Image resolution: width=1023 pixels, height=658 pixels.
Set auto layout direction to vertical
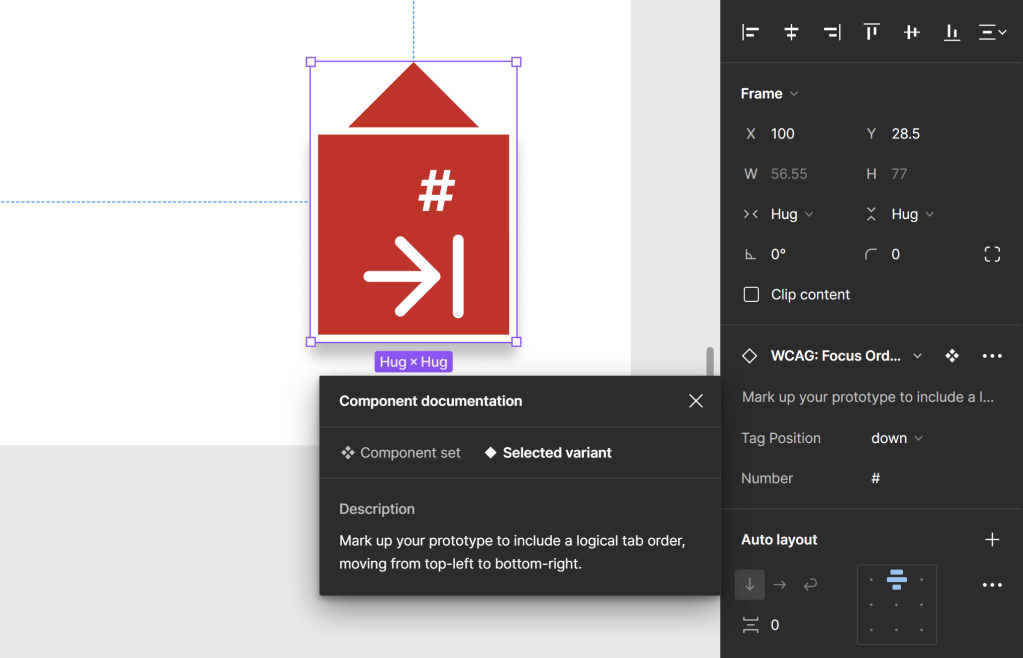coord(750,585)
